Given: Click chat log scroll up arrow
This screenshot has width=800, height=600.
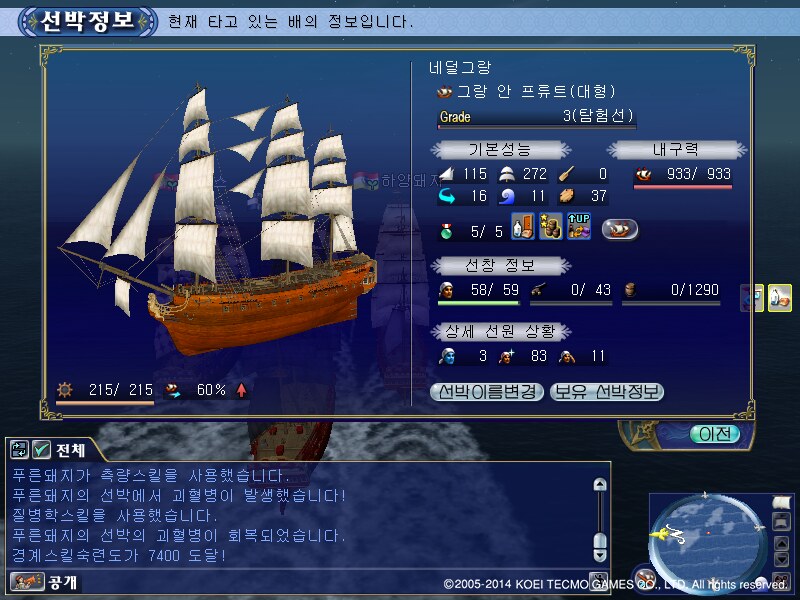Looking at the screenshot, I should (600, 484).
